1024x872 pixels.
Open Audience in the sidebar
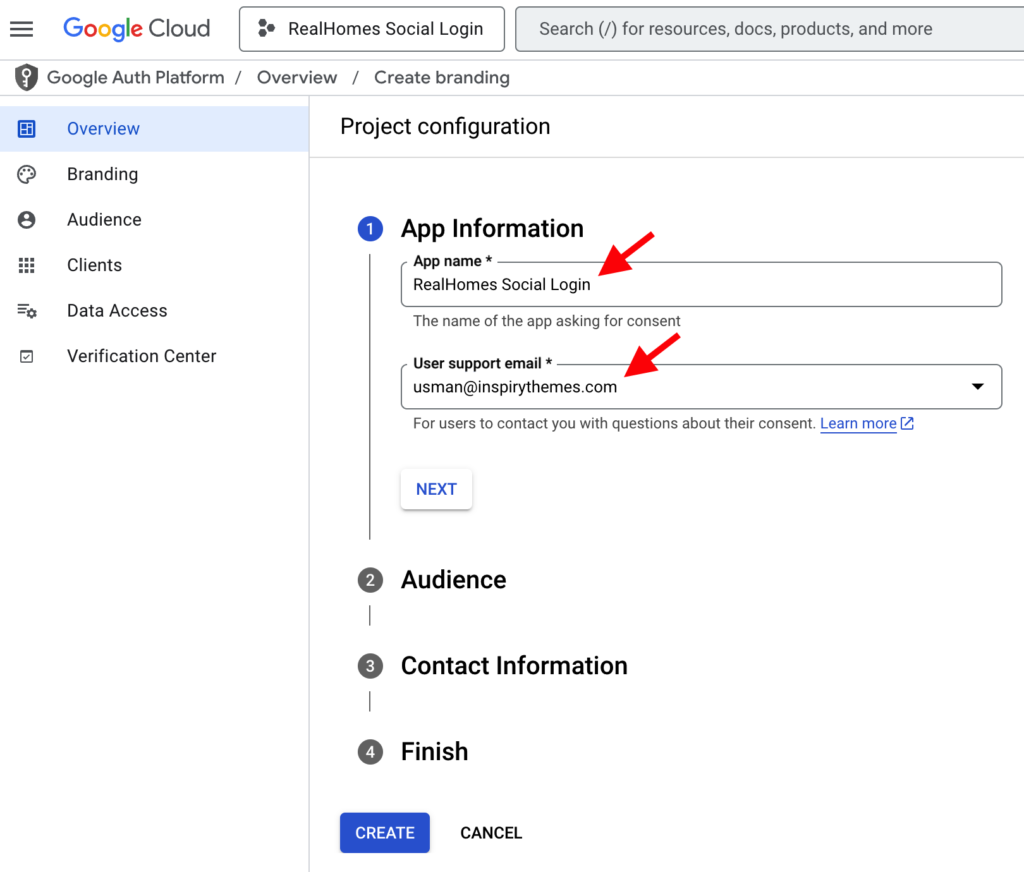click(154, 219)
